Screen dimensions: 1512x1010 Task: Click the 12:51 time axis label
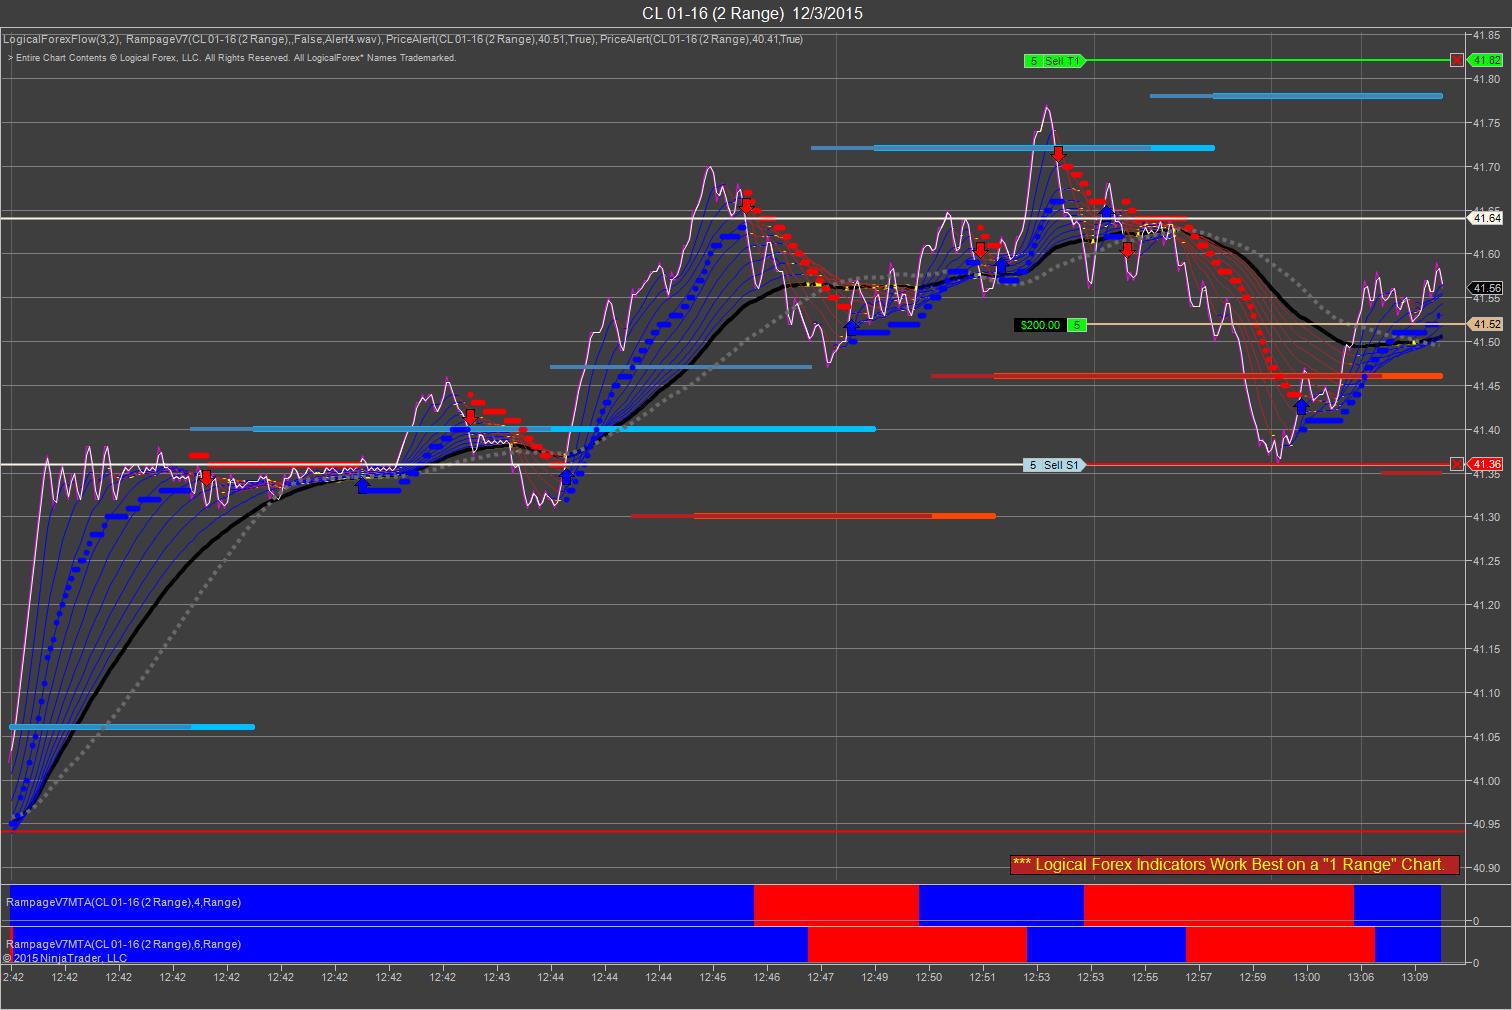983,977
